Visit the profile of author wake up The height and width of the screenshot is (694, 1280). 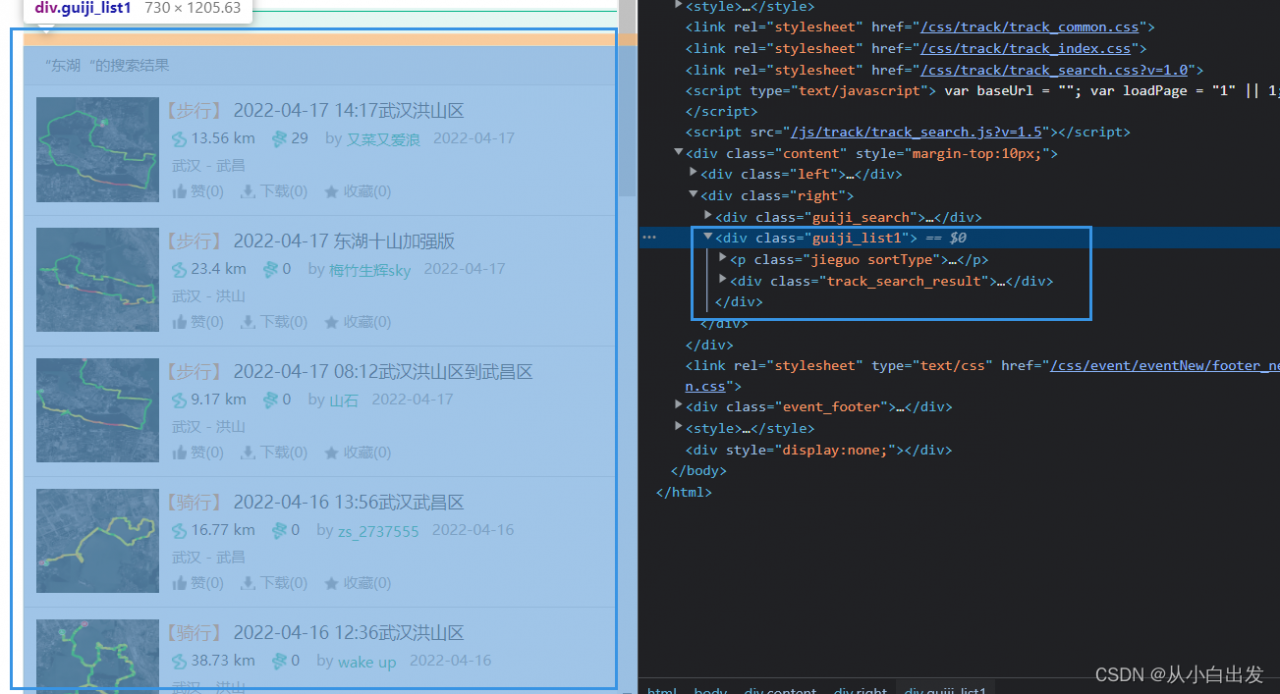coord(367,661)
